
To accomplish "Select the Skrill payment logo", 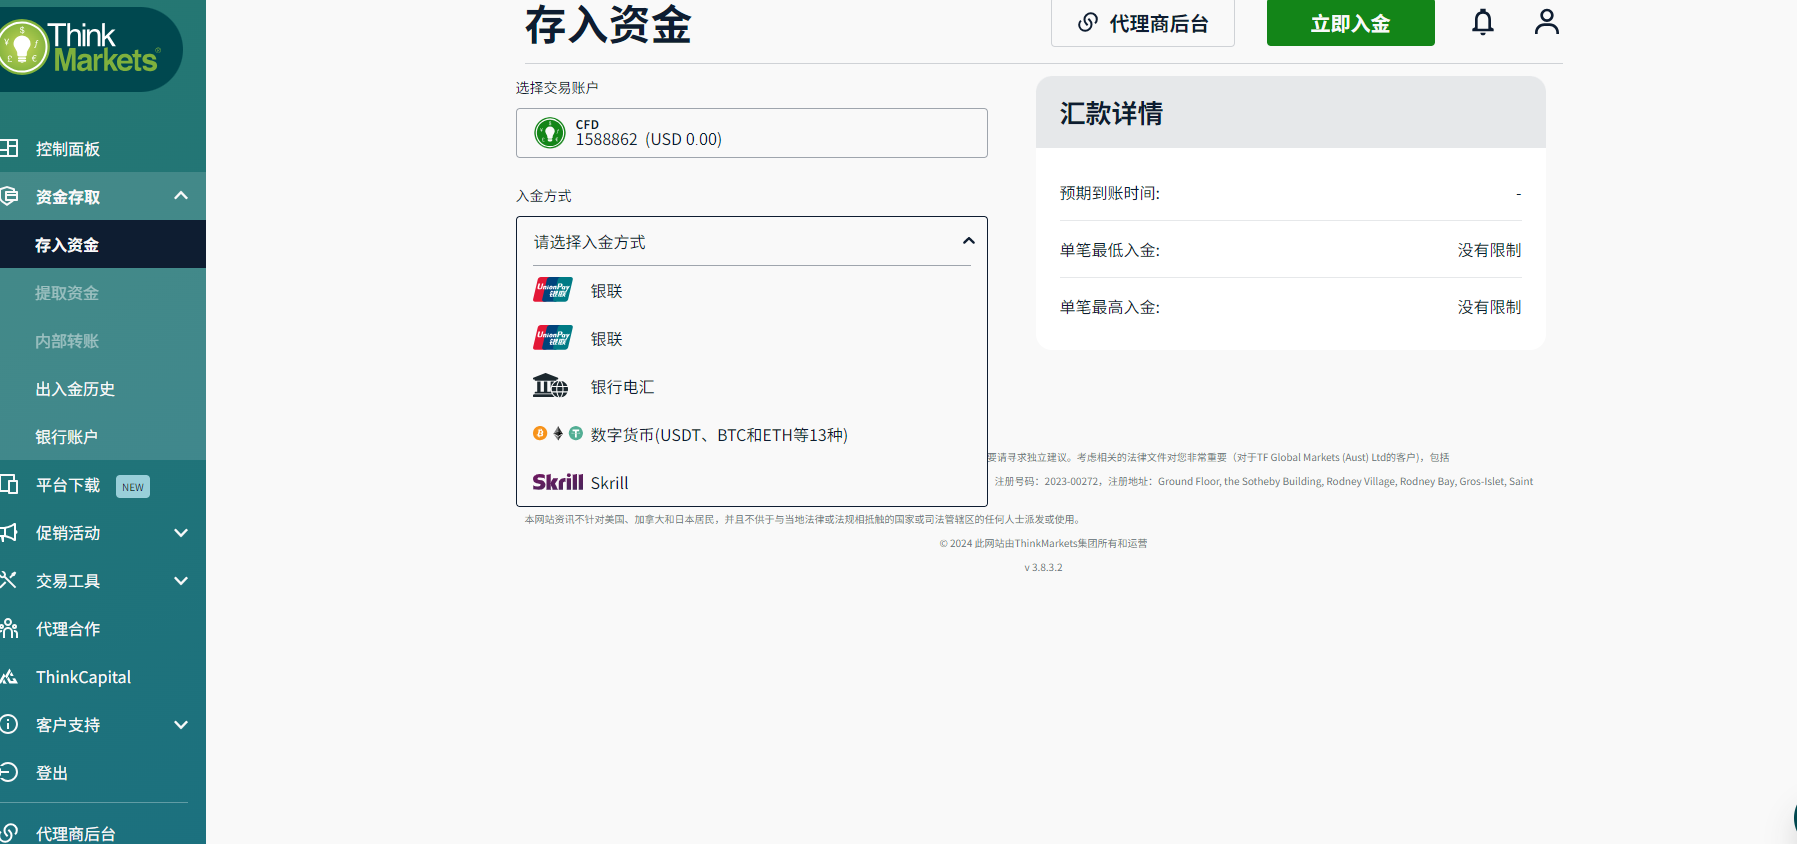I will click(557, 482).
